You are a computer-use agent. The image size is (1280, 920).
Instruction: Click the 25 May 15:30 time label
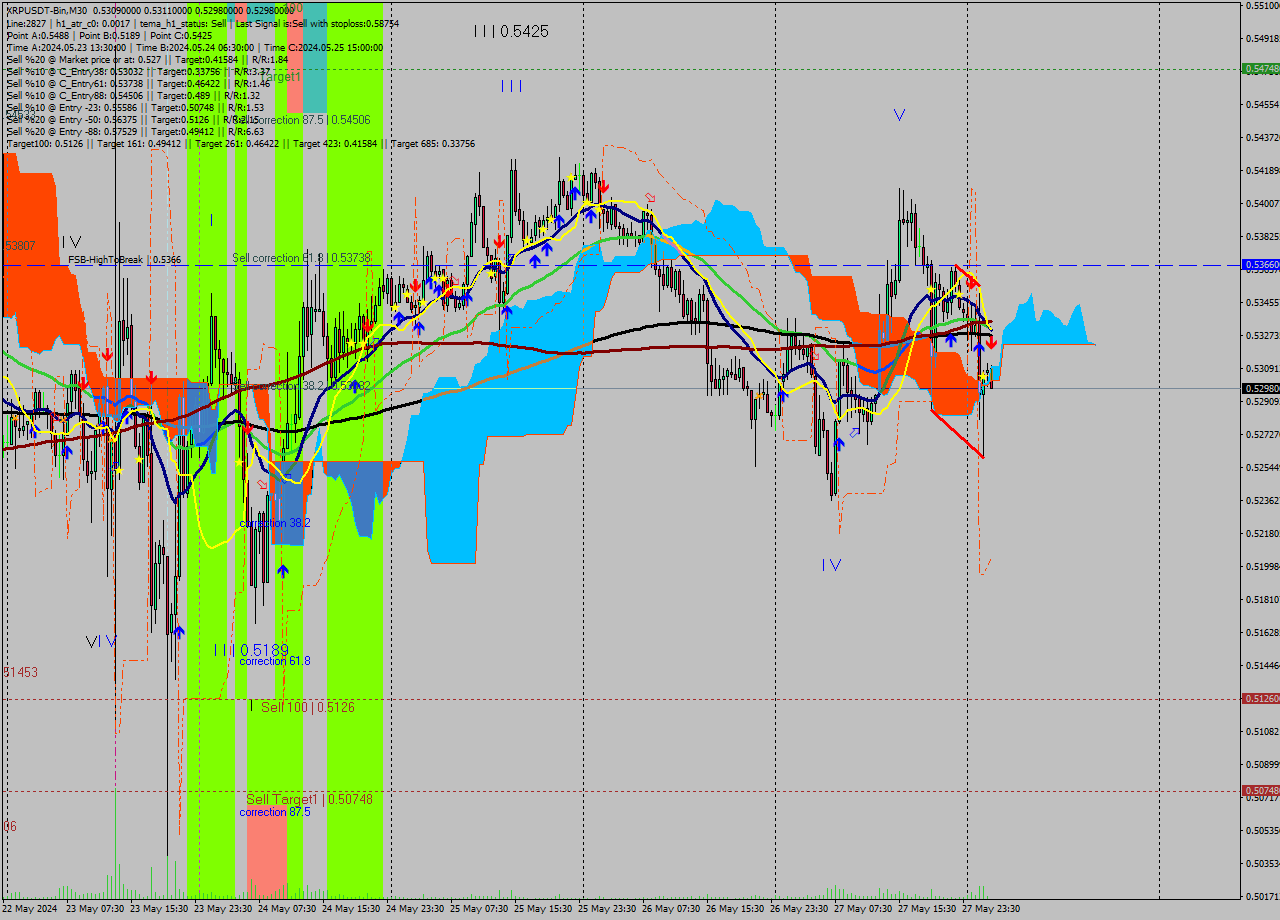point(543,909)
